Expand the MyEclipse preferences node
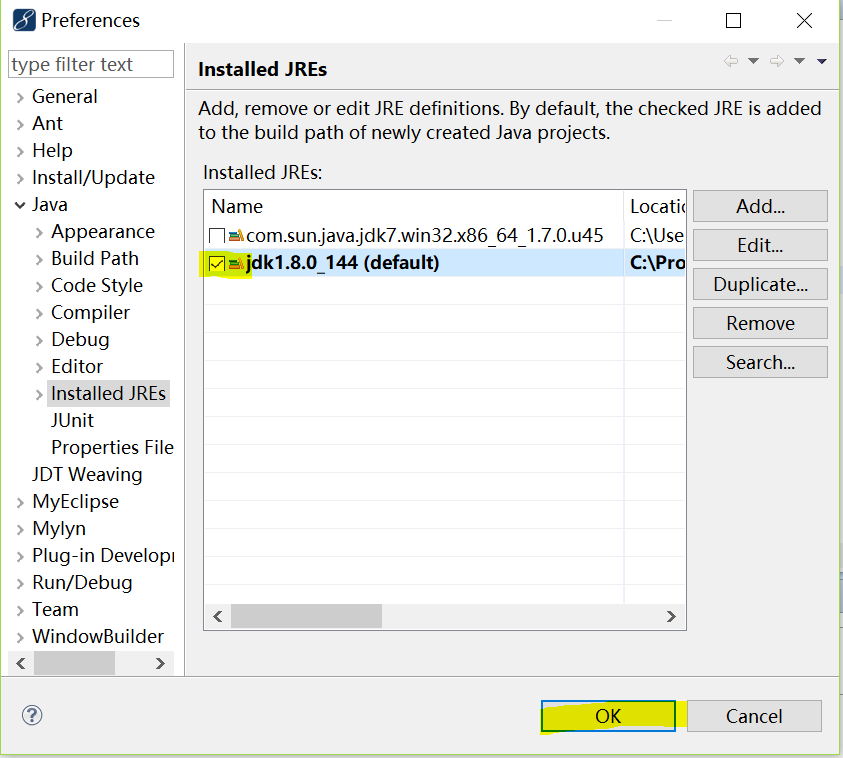843x758 pixels. pos(20,502)
